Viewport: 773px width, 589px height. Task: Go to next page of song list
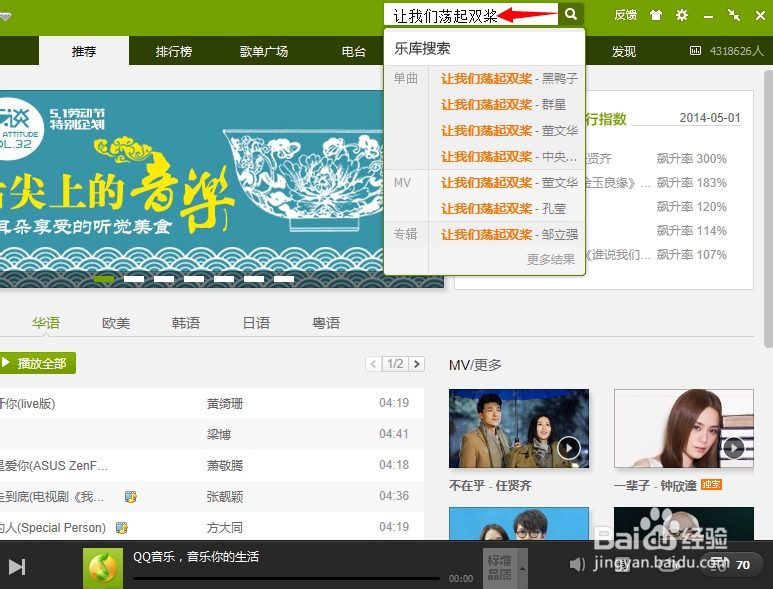pyautogui.click(x=417, y=364)
